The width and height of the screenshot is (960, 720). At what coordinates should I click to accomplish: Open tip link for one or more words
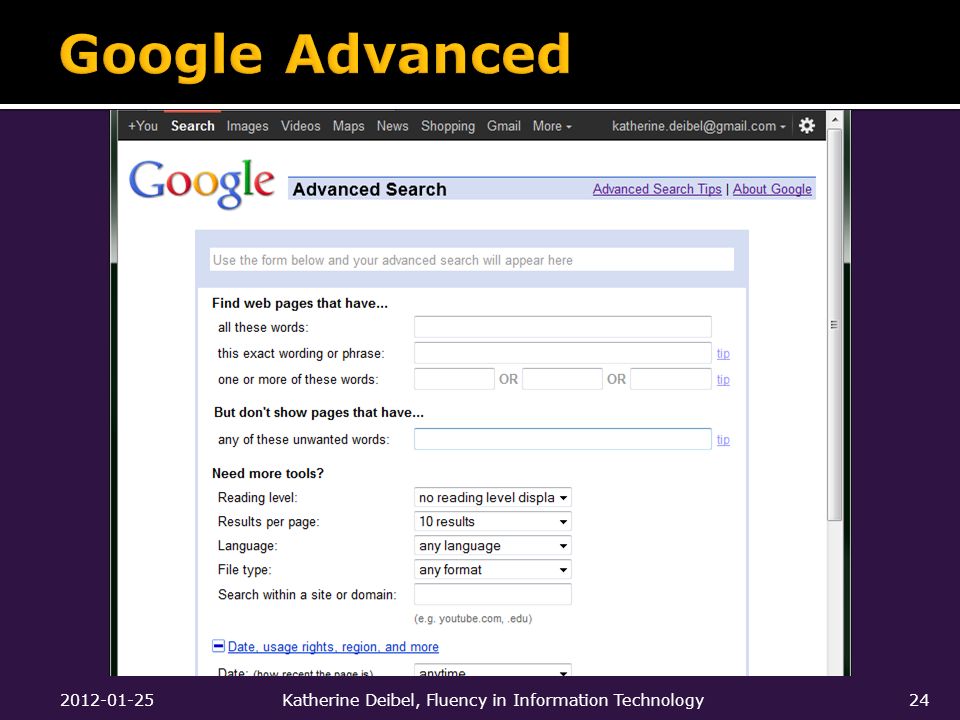[723, 380]
